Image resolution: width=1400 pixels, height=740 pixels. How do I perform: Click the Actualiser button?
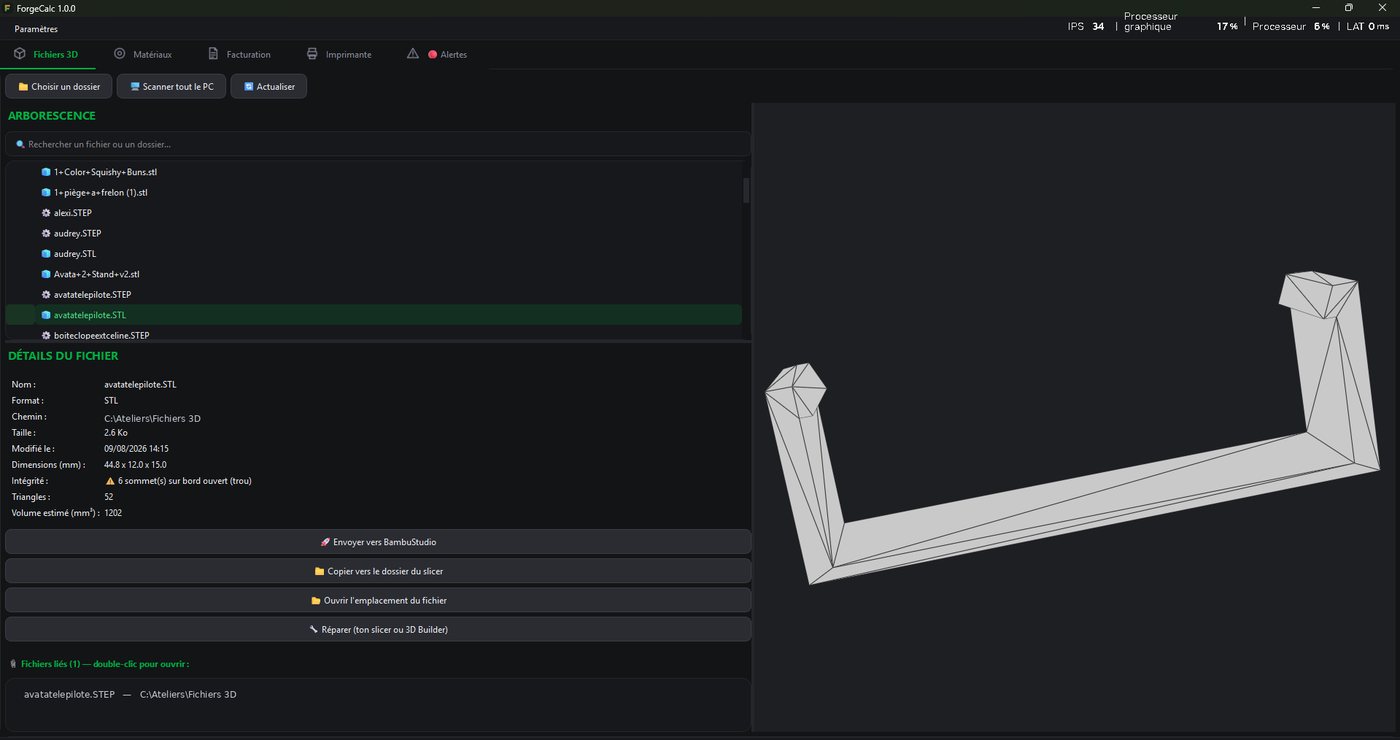pos(269,86)
